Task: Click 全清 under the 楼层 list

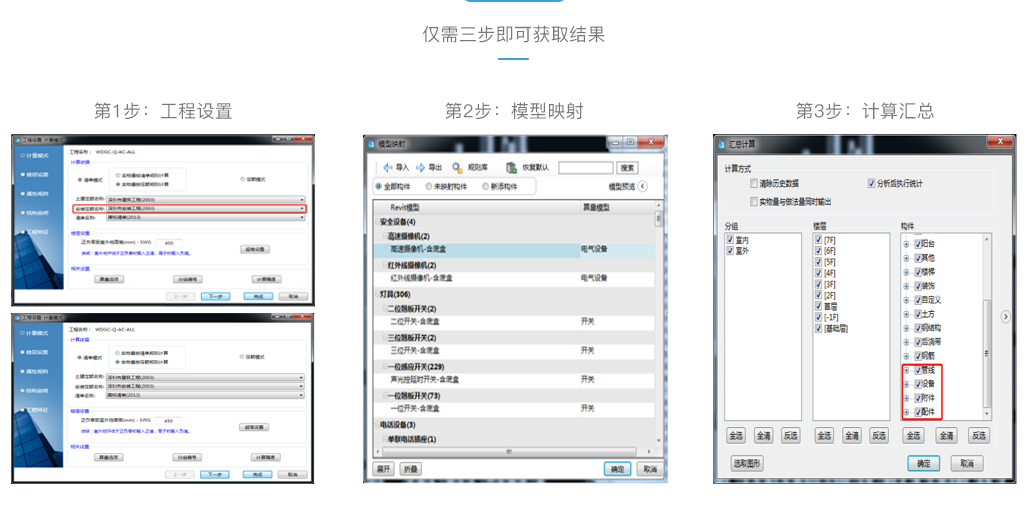Action: coord(851,436)
